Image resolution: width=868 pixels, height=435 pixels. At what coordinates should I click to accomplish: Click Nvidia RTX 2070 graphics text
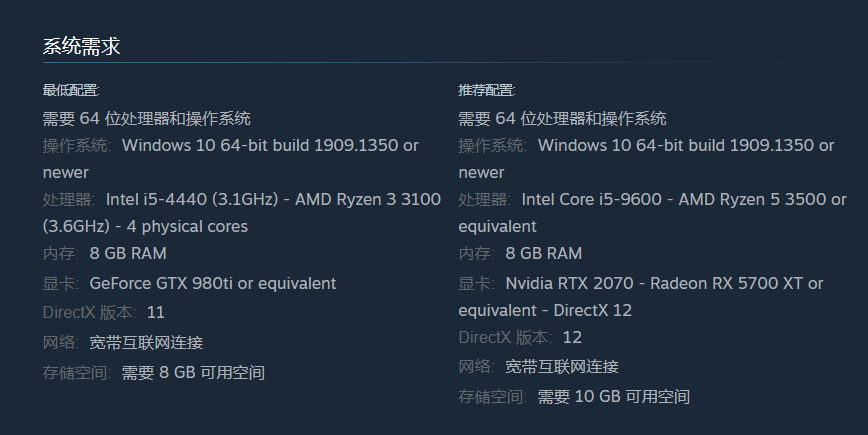point(569,283)
